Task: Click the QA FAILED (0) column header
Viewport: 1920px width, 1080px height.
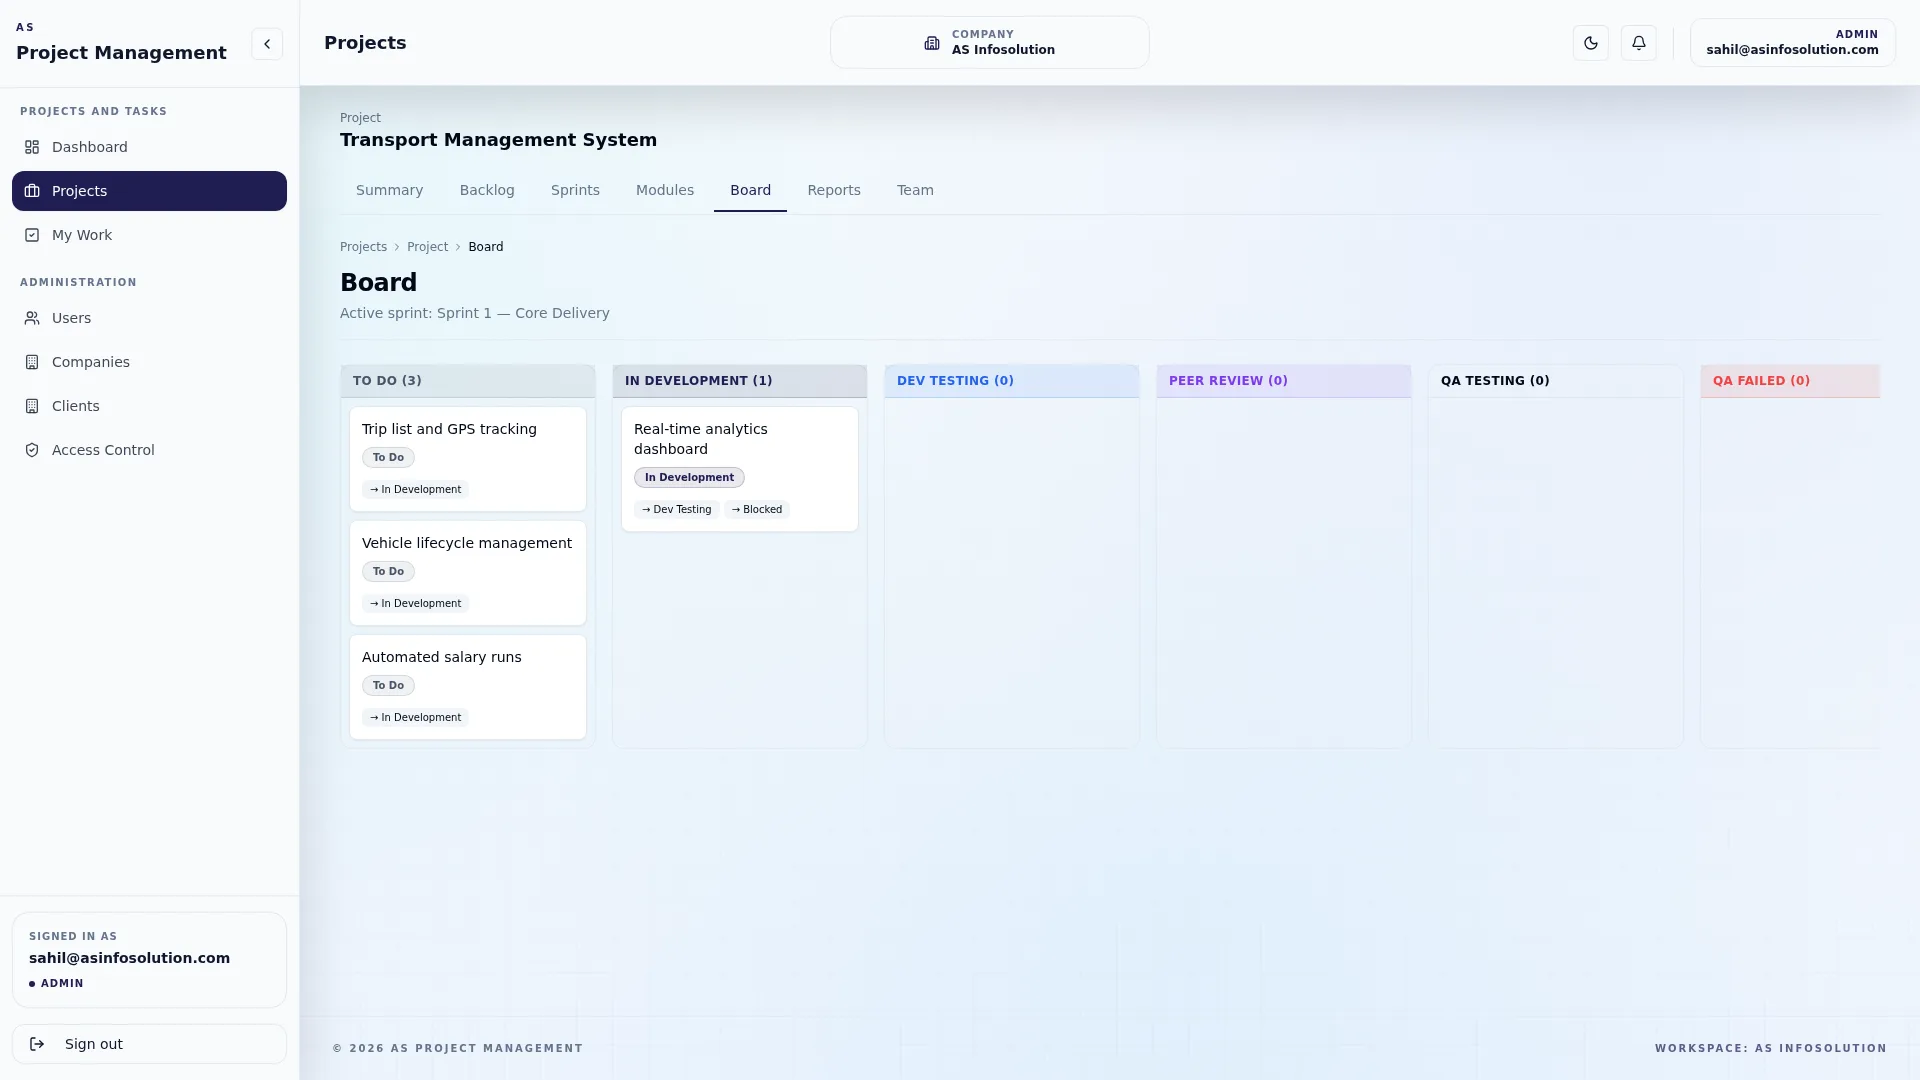Action: coord(1790,381)
